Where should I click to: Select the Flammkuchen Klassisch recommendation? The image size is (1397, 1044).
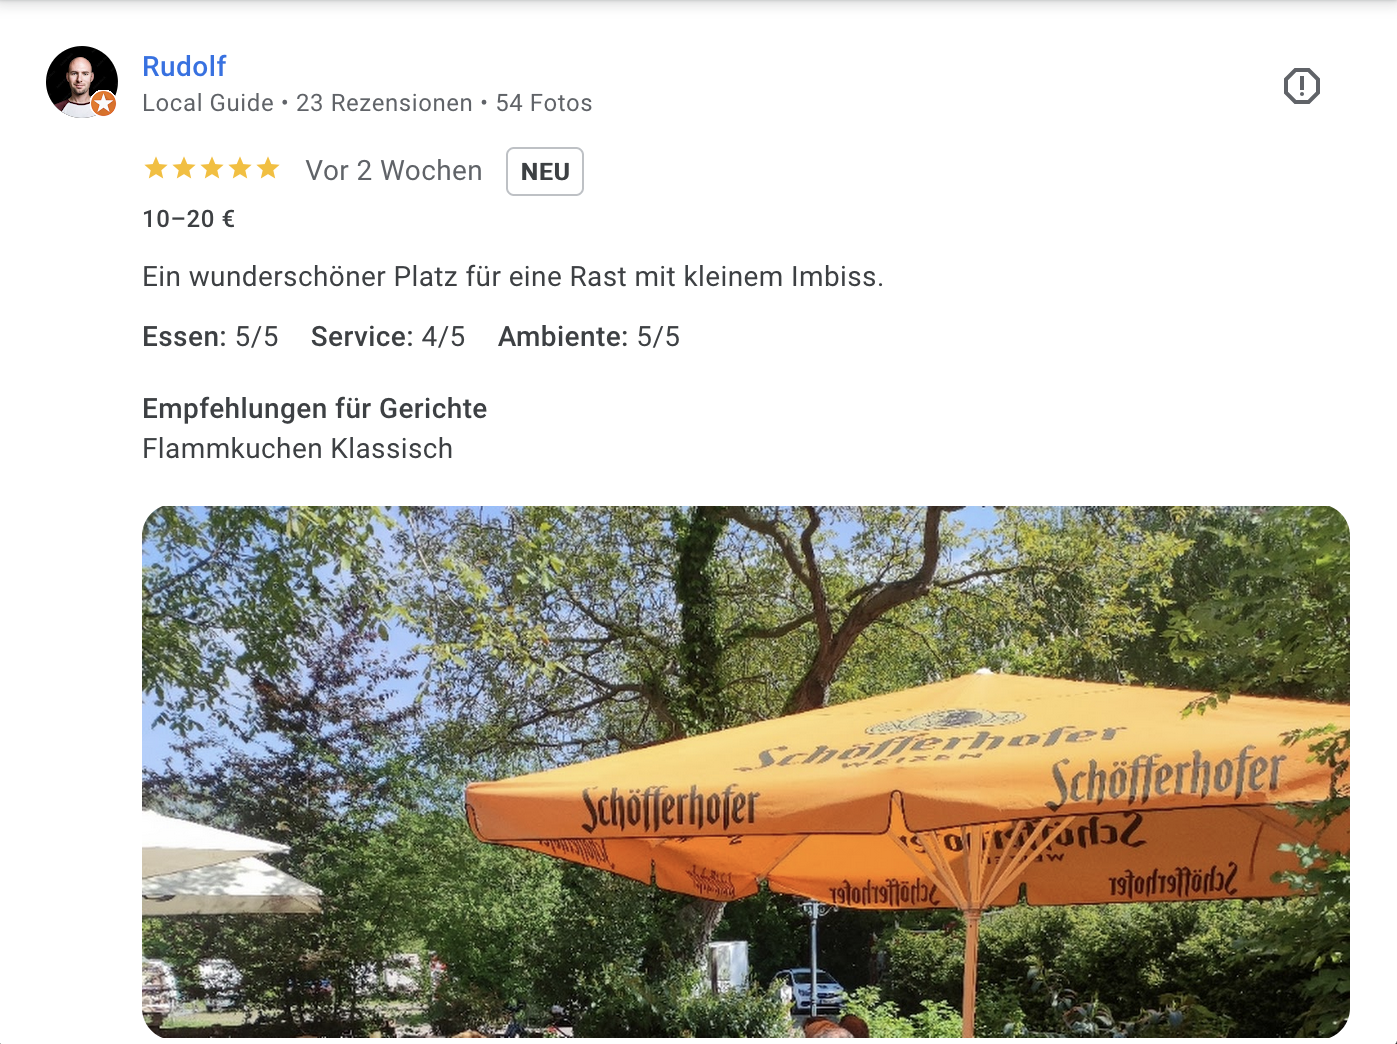[298, 449]
